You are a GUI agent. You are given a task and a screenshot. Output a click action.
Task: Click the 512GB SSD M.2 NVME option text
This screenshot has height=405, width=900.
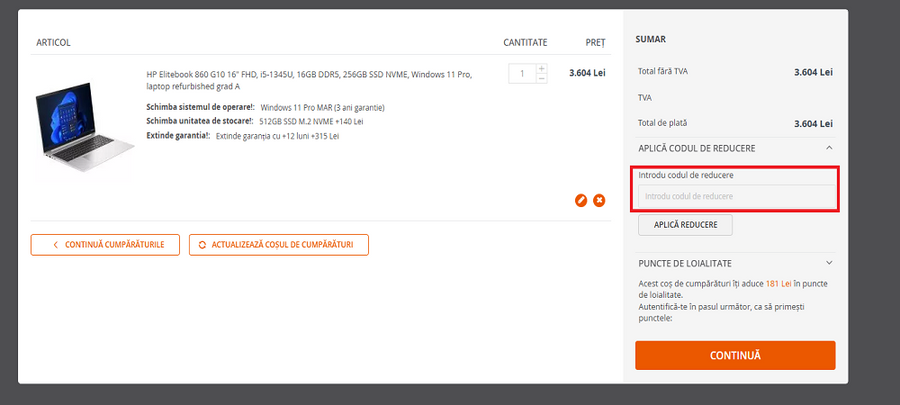[x=310, y=121]
